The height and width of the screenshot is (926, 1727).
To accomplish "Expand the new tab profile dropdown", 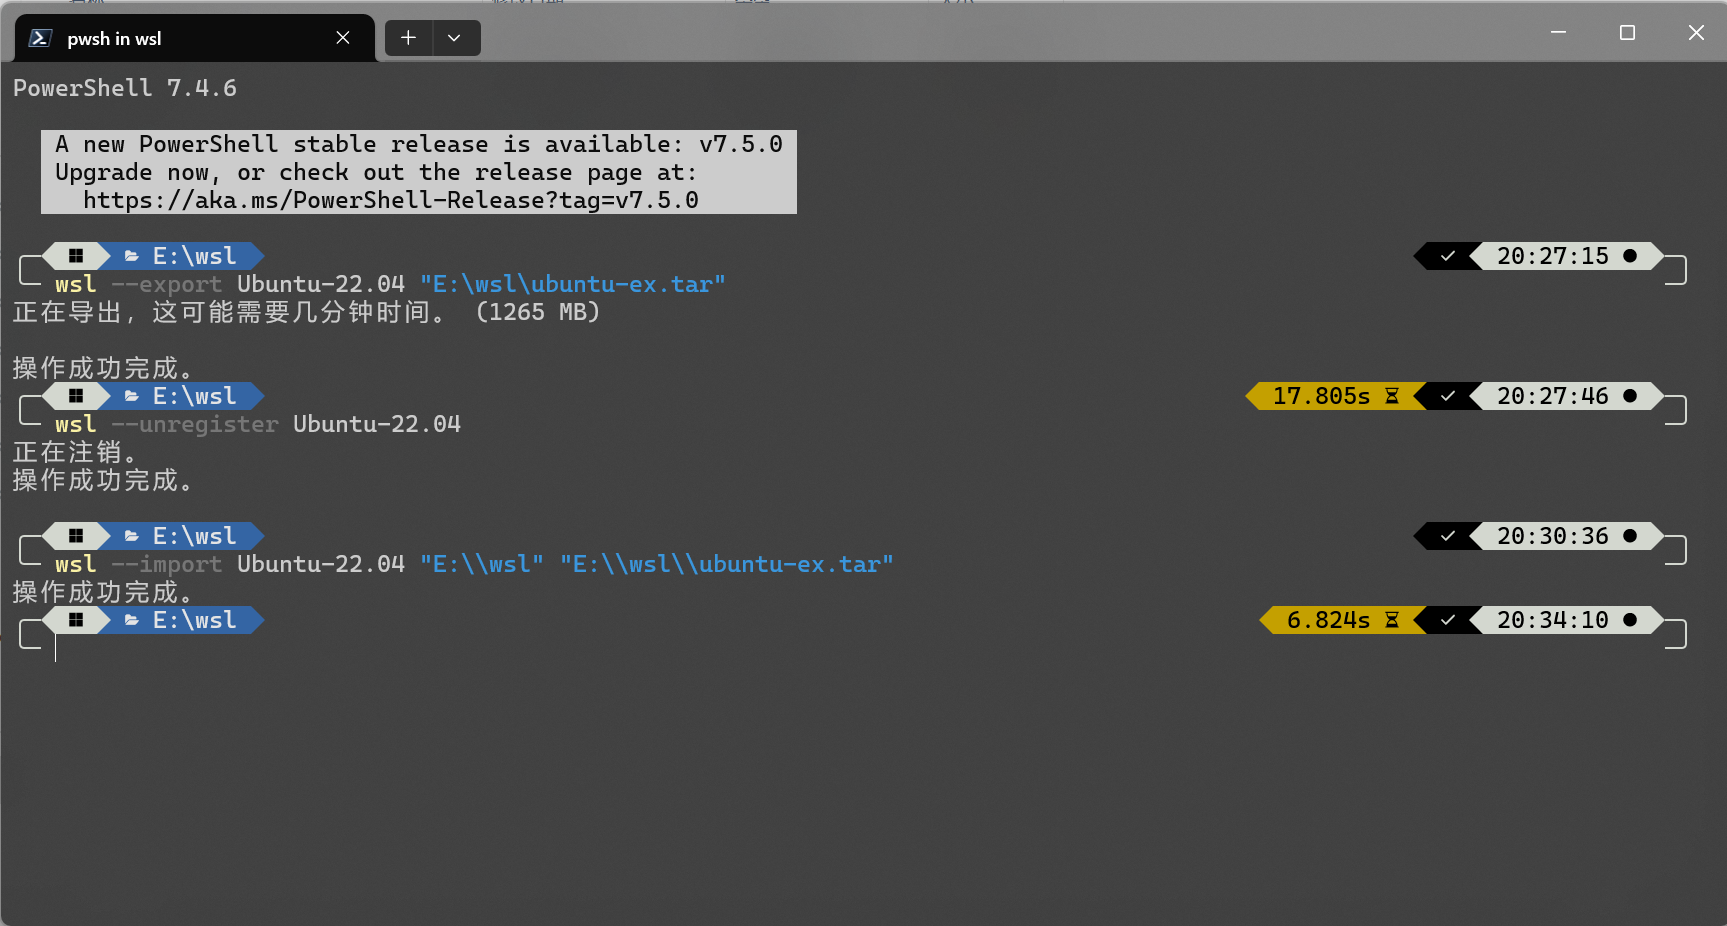I will tap(455, 38).
